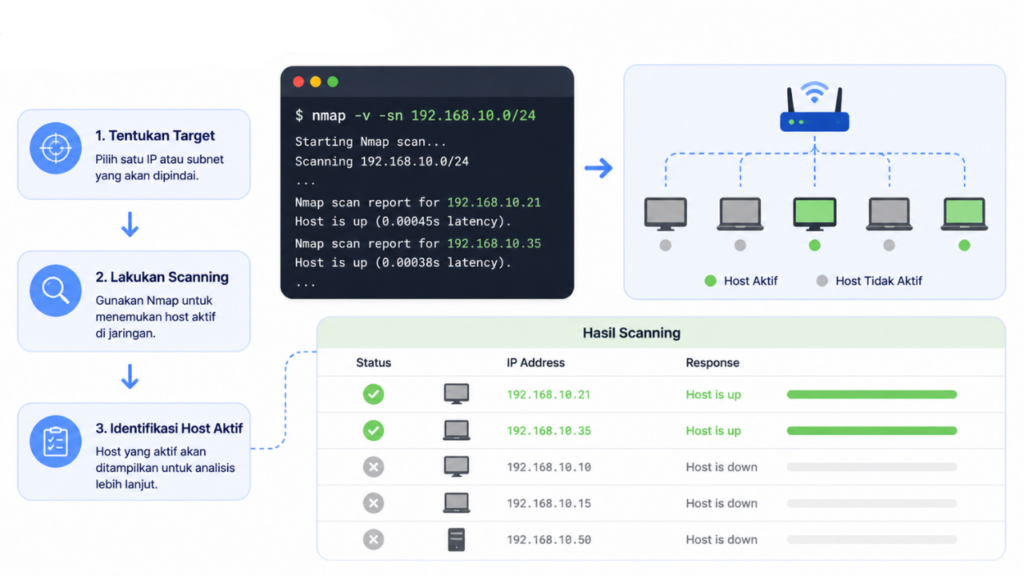Click Host is down for 192.168.10.15 row
This screenshot has height=576, width=1024.
pyautogui.click(x=722, y=504)
